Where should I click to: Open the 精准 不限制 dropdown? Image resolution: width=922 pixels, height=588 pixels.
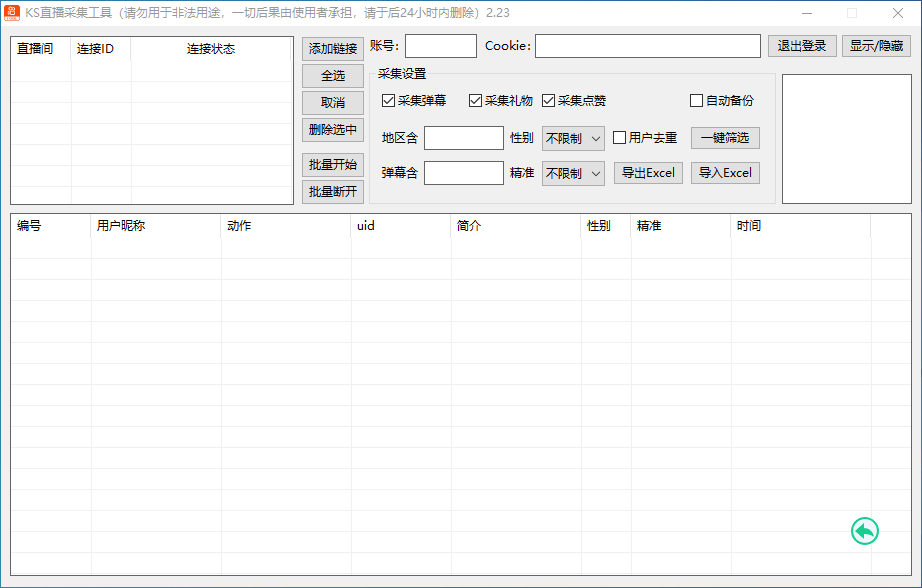pos(572,172)
